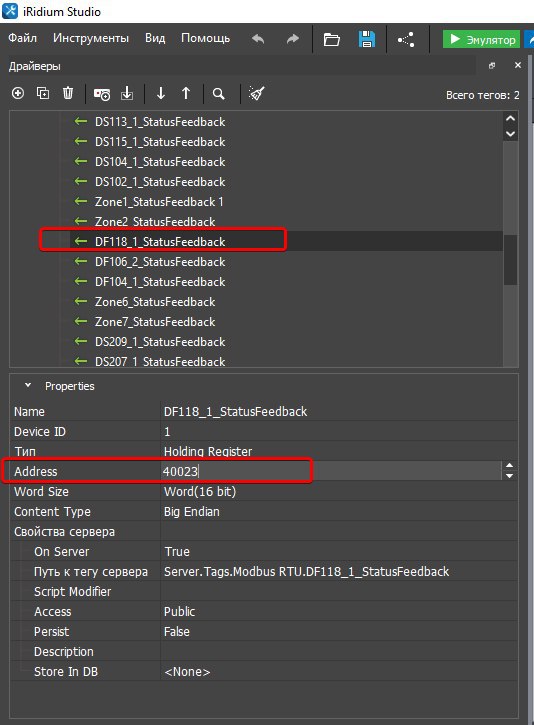The image size is (534, 725).
Task: Delete selected tag trash icon
Action: click(68, 93)
